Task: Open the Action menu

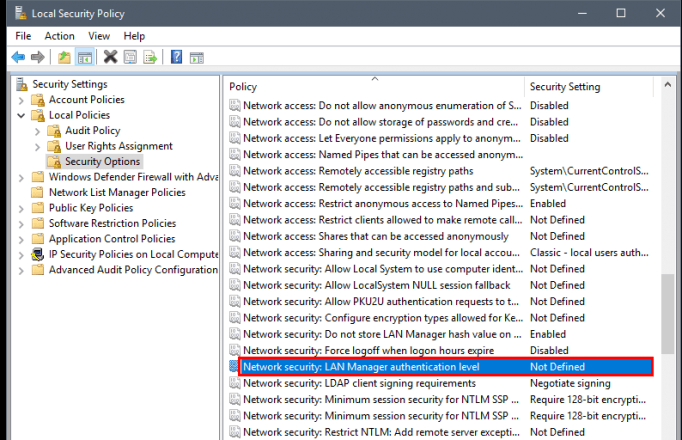Action: pos(59,36)
